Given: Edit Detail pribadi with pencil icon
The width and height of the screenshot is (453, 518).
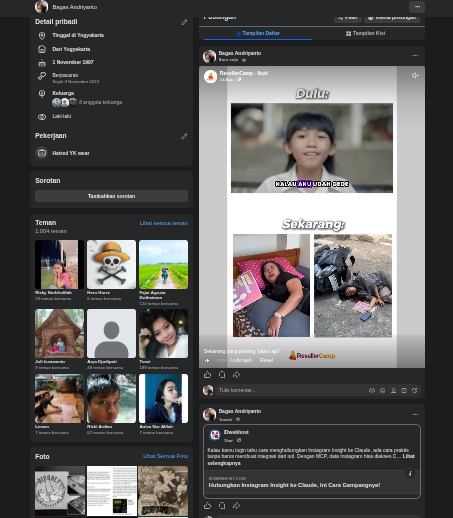Looking at the screenshot, I should [184, 22].
